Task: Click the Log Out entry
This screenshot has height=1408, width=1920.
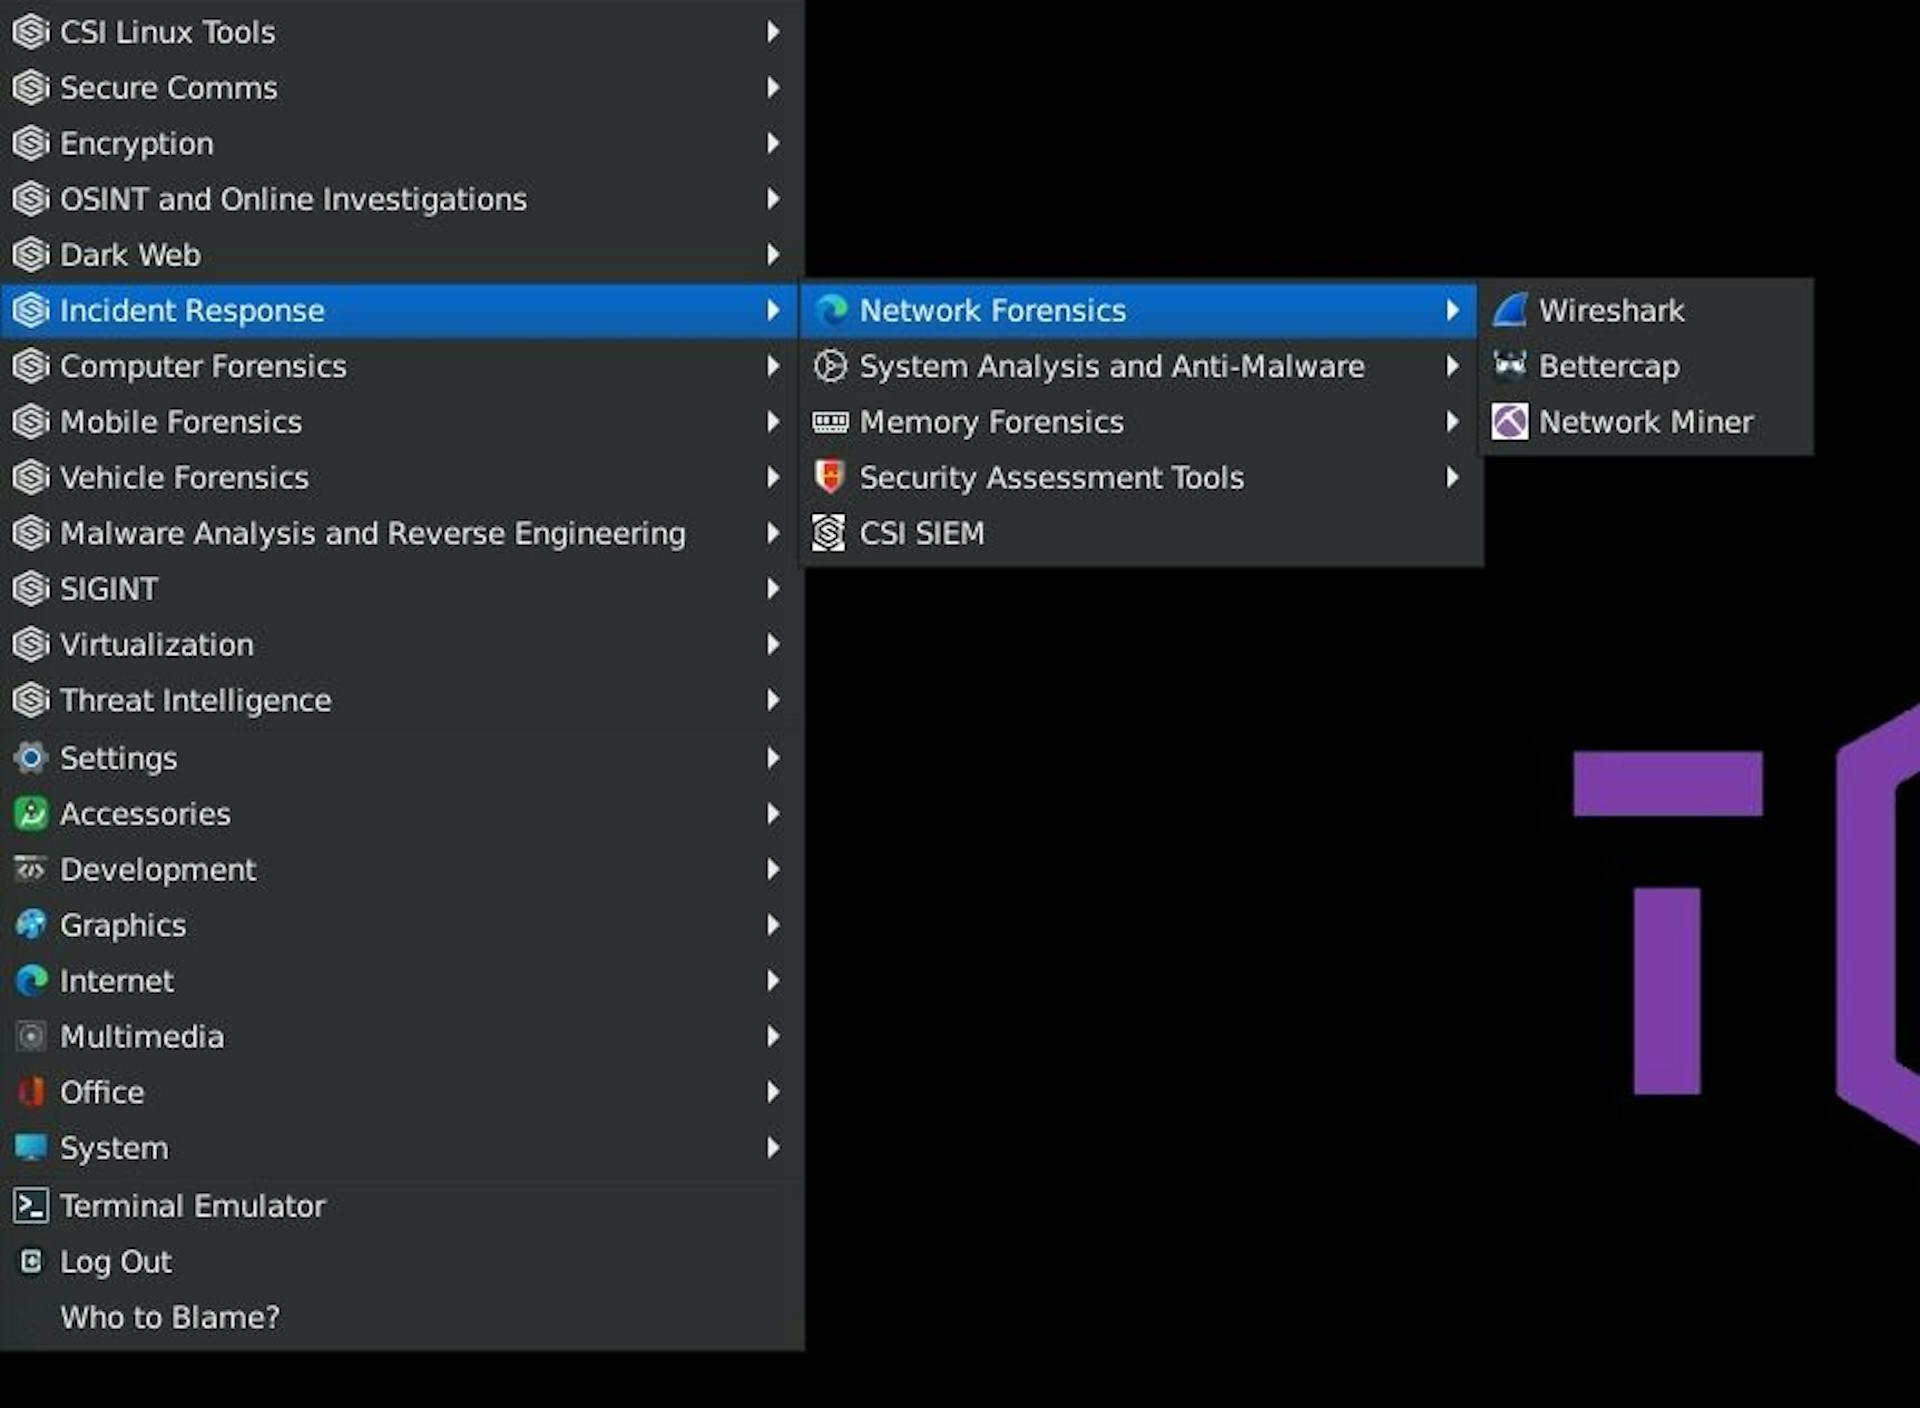Action: click(x=116, y=1262)
